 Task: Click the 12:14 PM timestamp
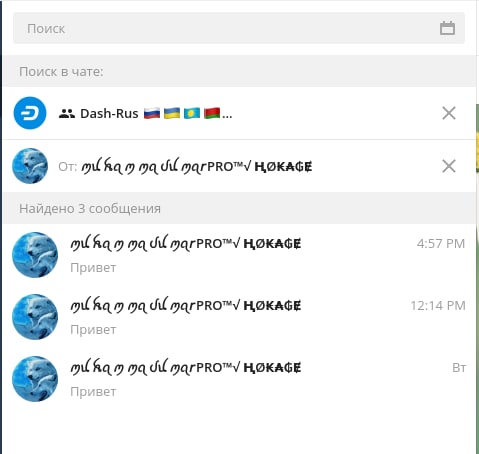[x=438, y=306]
